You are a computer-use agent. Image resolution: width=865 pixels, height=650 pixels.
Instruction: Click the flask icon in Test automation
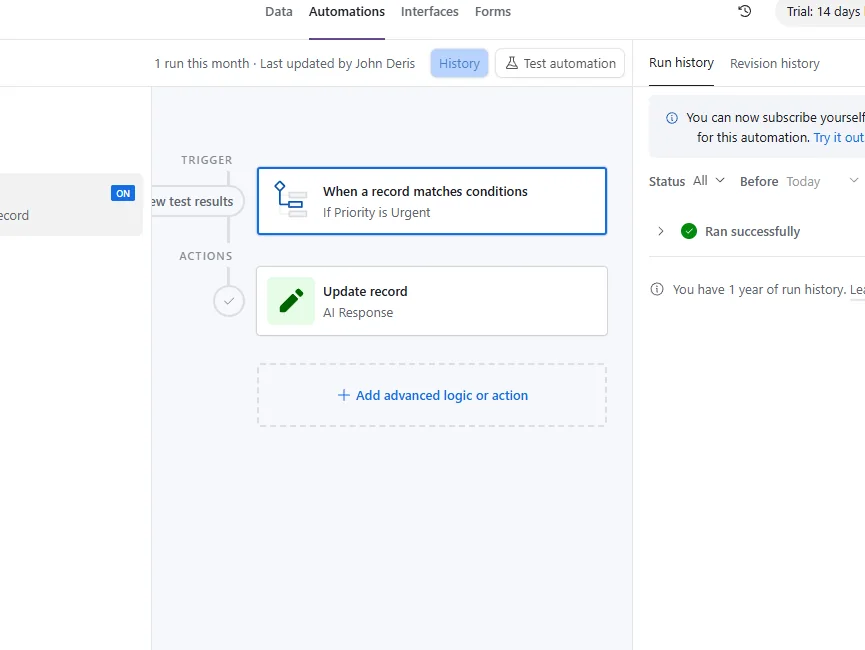click(x=511, y=63)
